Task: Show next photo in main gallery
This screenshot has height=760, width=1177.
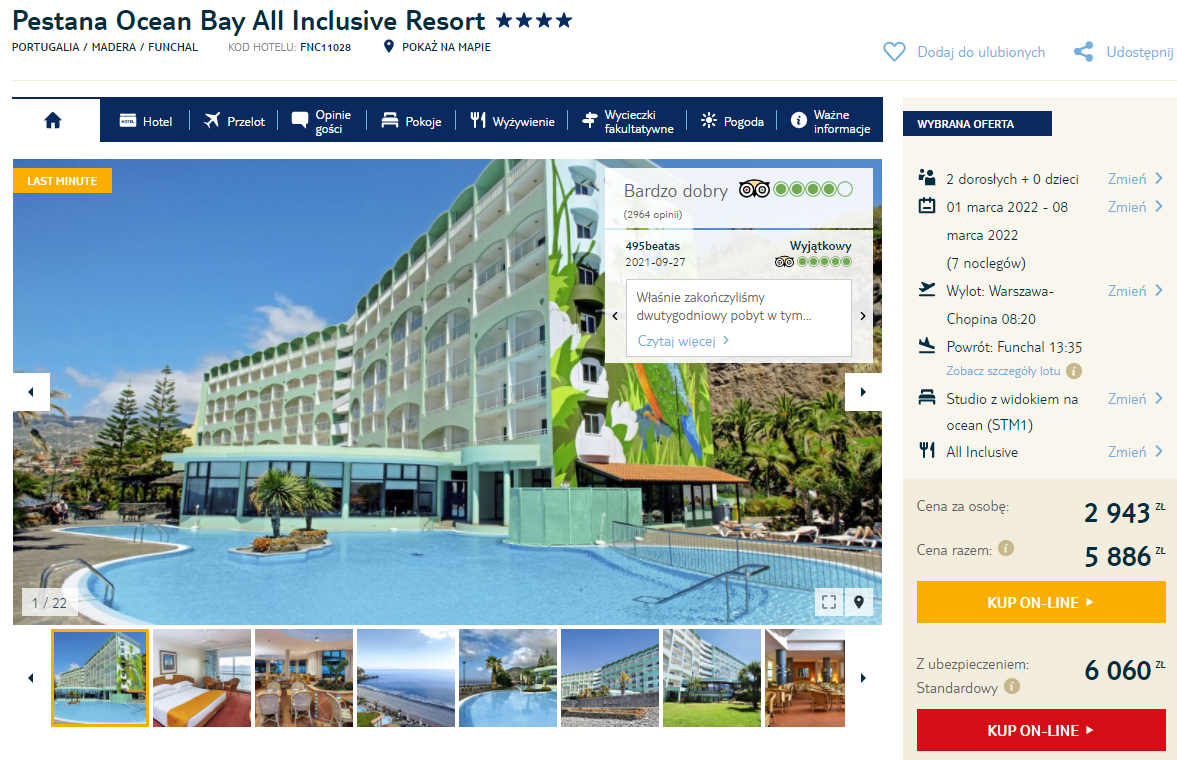Action: [863, 392]
